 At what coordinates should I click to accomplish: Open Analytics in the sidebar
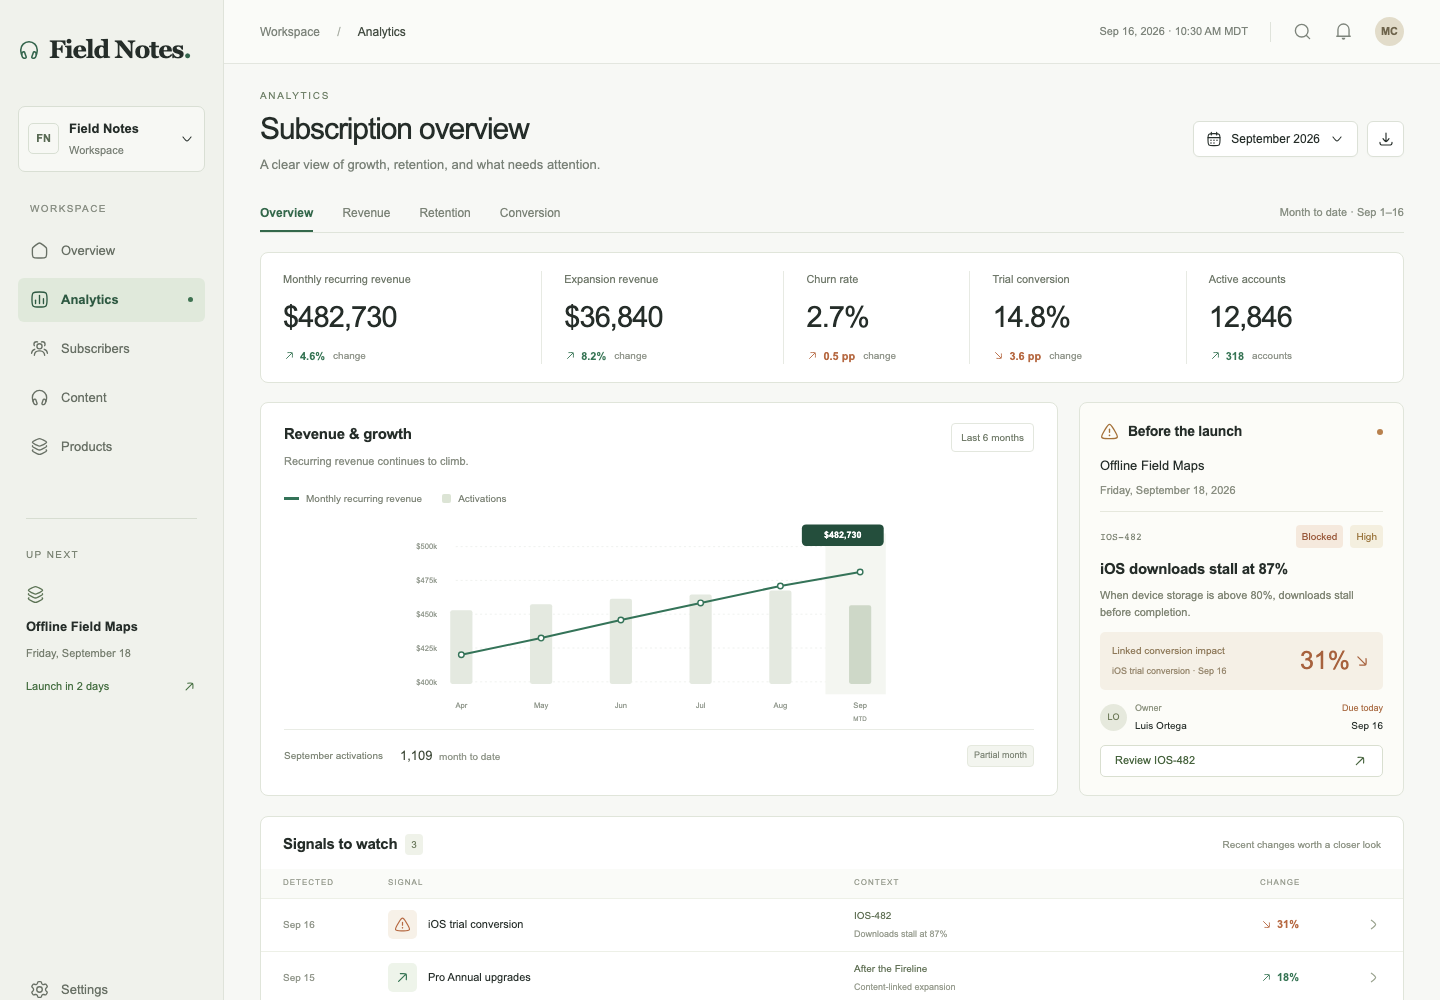111,300
